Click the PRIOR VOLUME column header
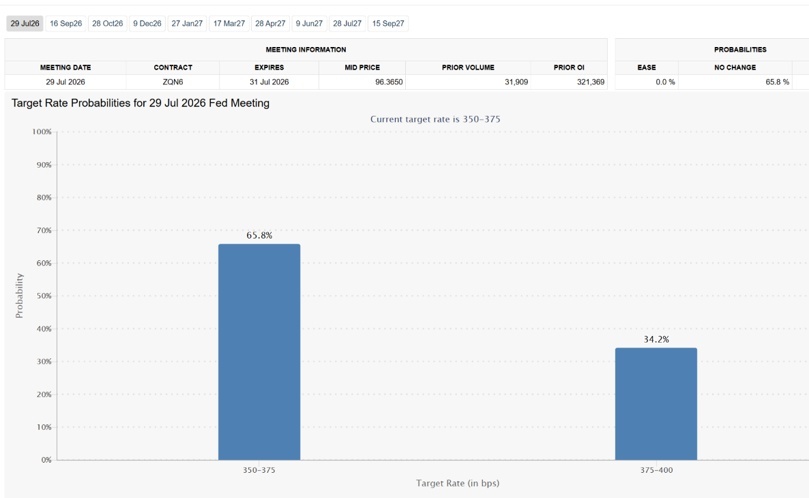The image size is (809, 498). coord(468,67)
